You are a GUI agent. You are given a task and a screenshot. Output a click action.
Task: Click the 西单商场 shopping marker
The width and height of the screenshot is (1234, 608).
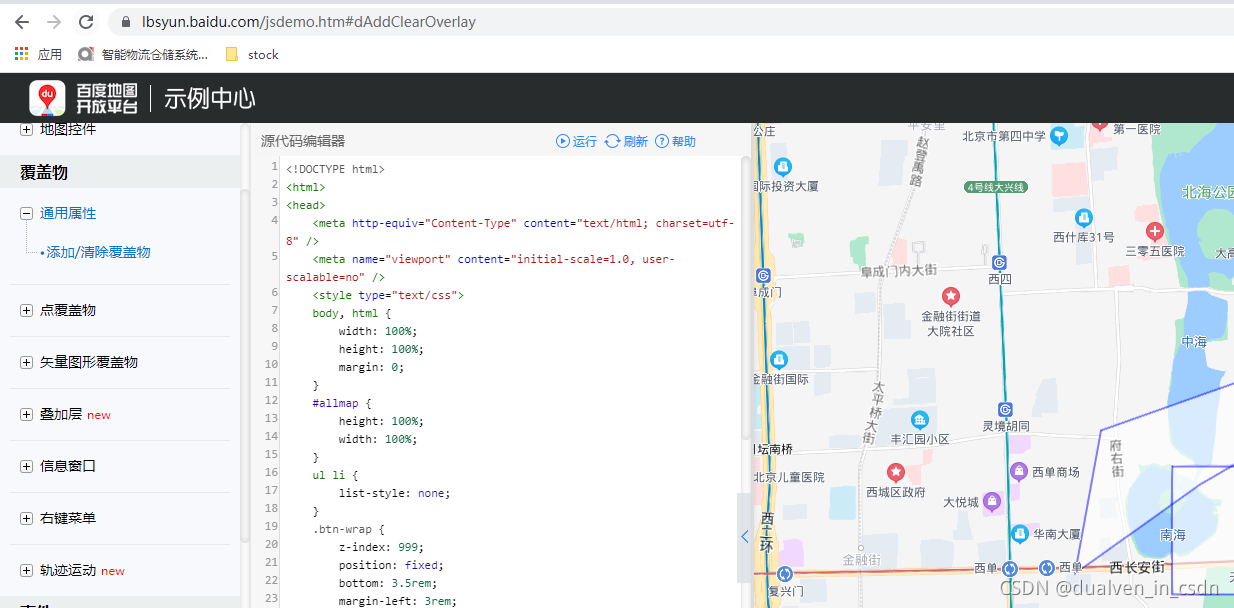click(1019, 471)
